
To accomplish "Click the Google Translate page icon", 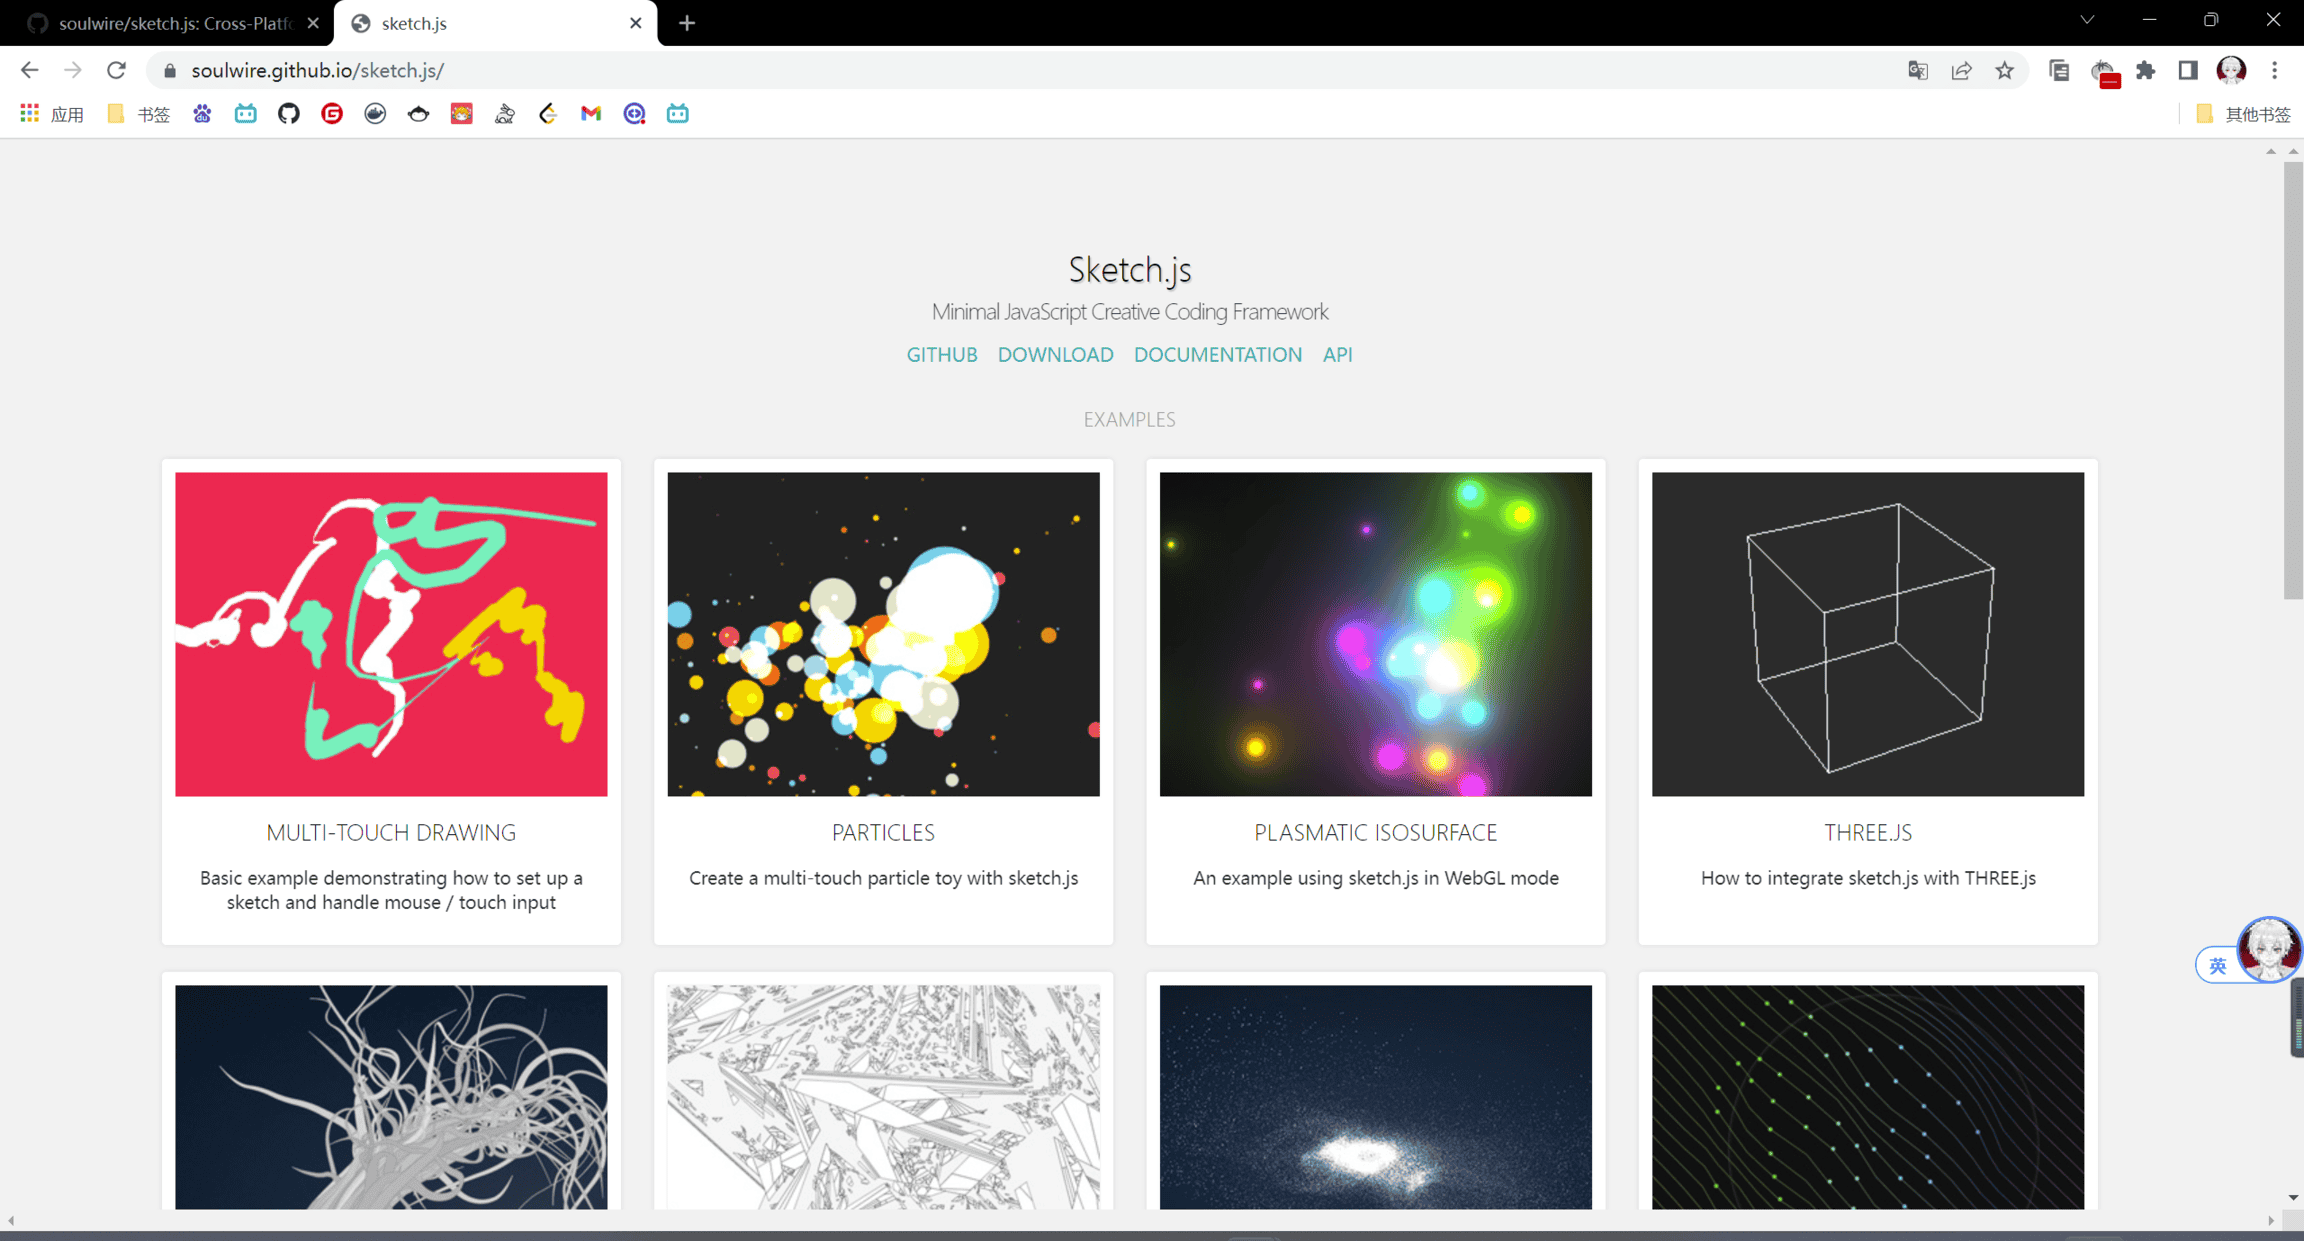I will point(1917,70).
